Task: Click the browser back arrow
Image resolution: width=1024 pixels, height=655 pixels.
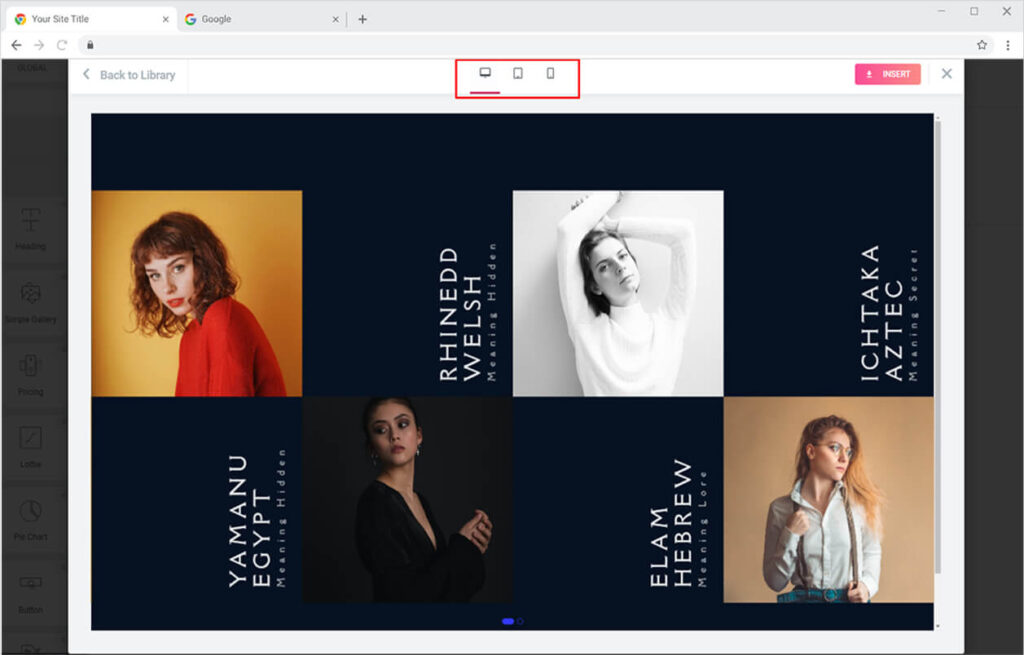Action: [x=16, y=45]
